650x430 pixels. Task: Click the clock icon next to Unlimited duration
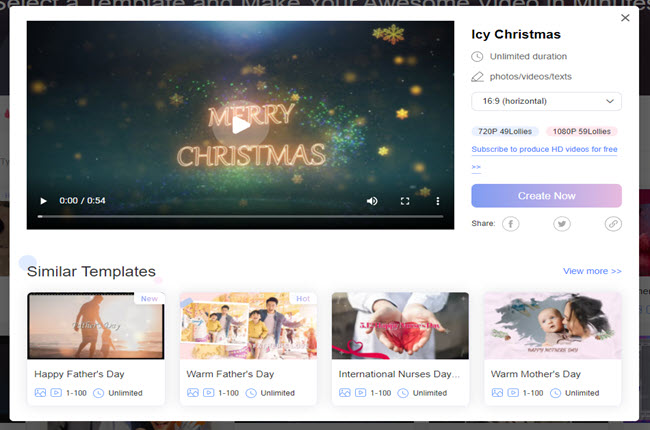point(477,56)
